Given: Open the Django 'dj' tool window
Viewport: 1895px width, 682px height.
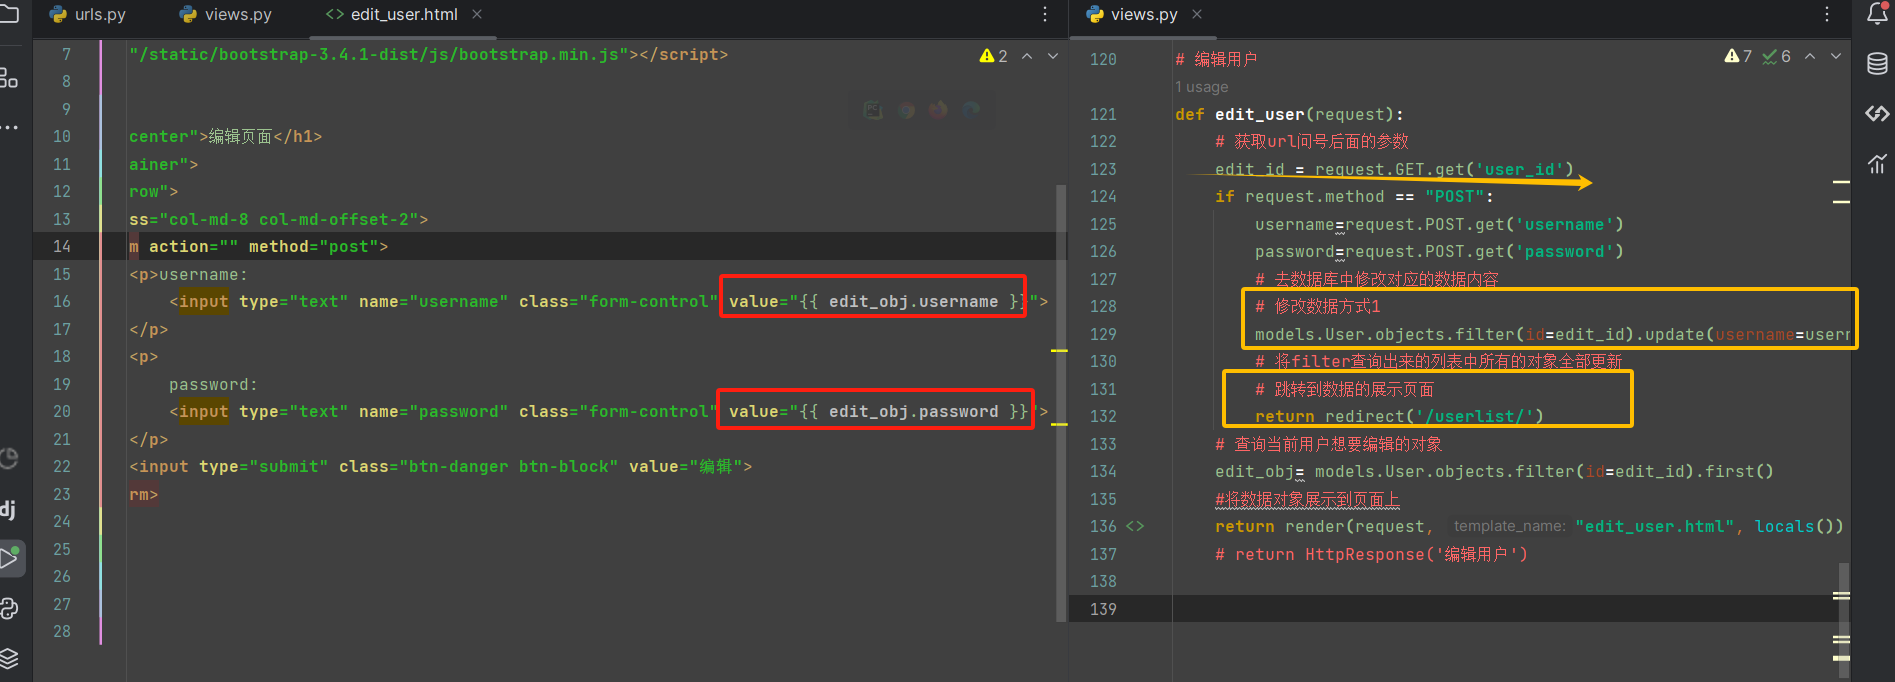Looking at the screenshot, I should coord(8,510).
